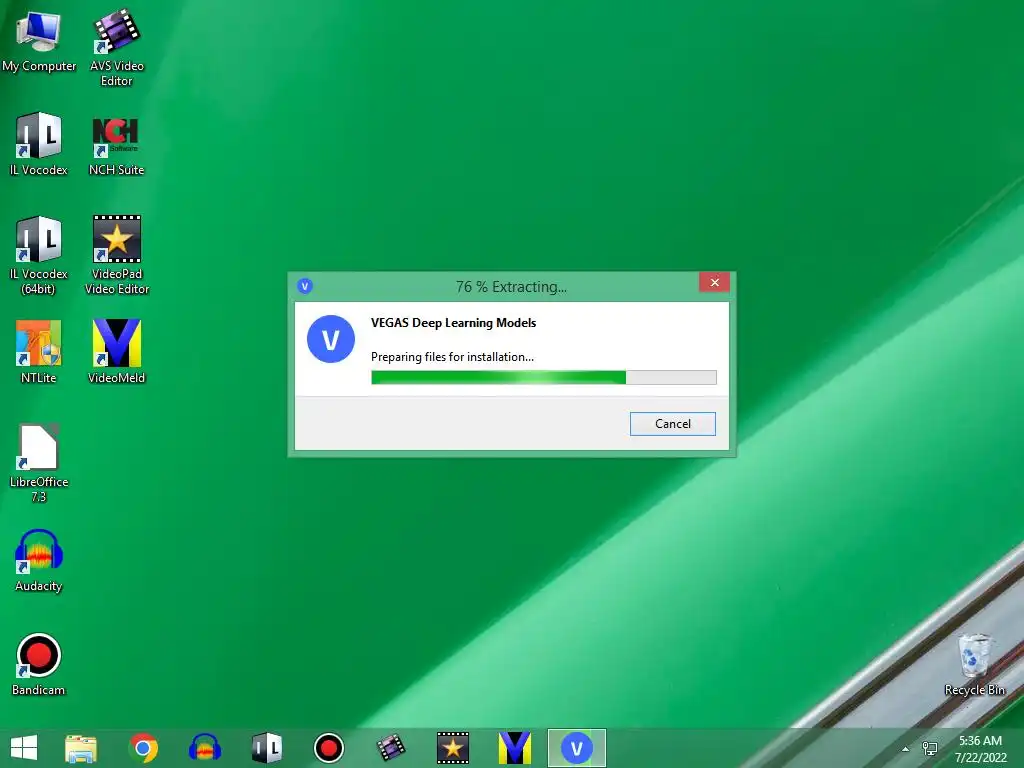Open the taskbar clock showing 5:36 AM
Image resolution: width=1024 pixels, height=768 pixels.
pyautogui.click(x=980, y=748)
